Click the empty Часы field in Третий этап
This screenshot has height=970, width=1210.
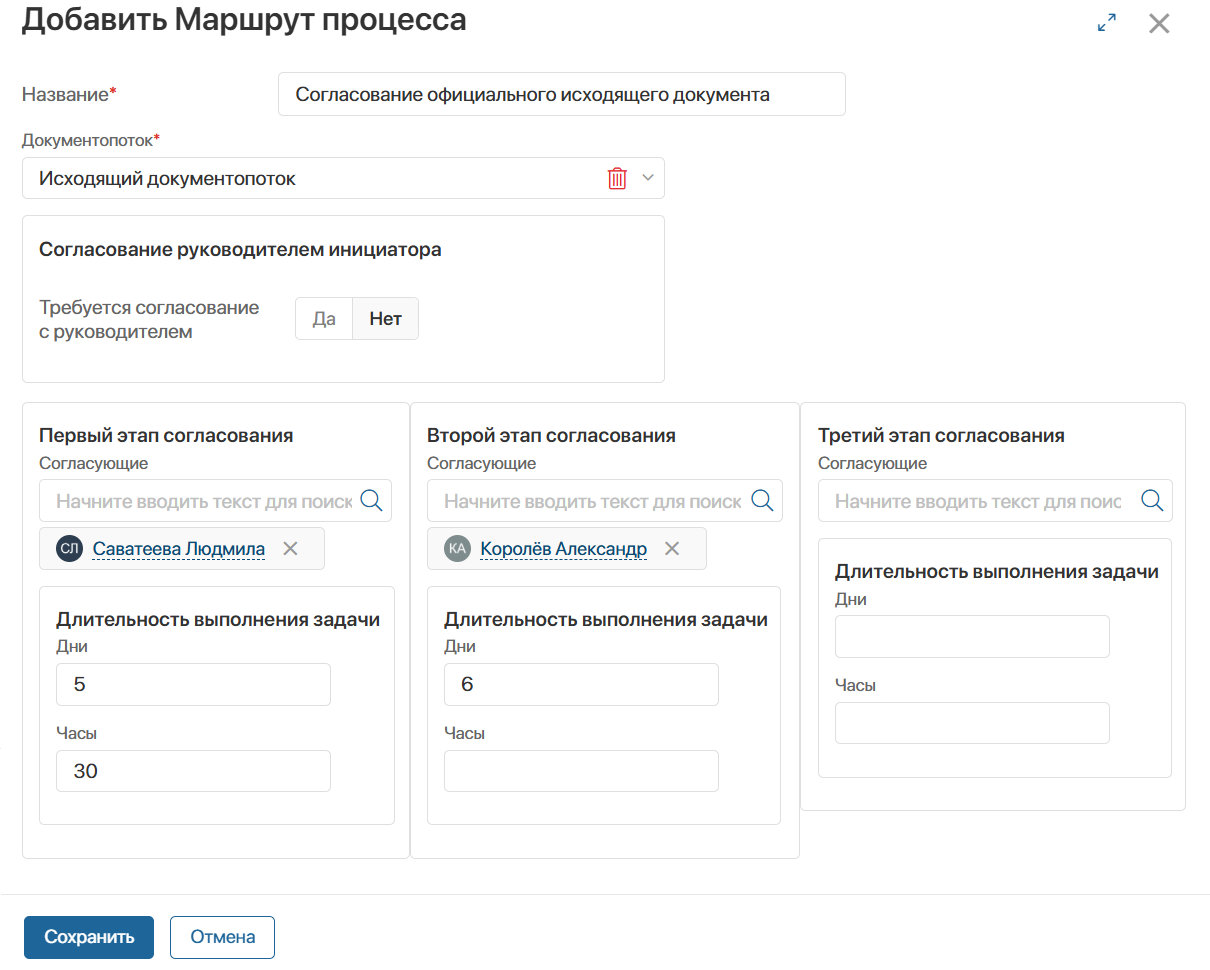[x=971, y=722]
